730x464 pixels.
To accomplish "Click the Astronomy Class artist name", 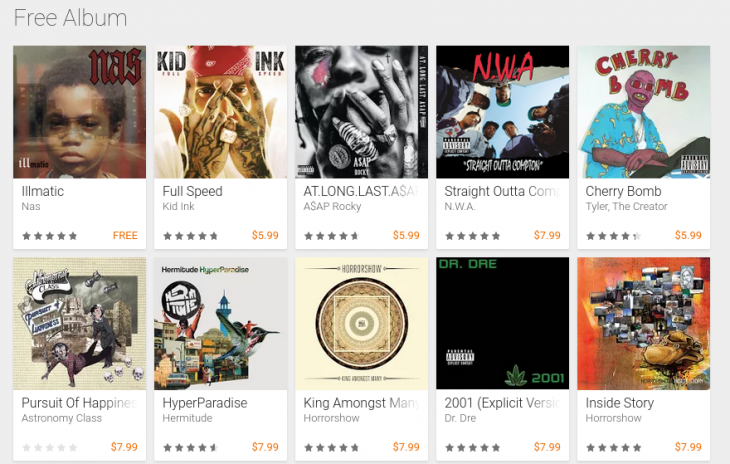I will (x=61, y=418).
